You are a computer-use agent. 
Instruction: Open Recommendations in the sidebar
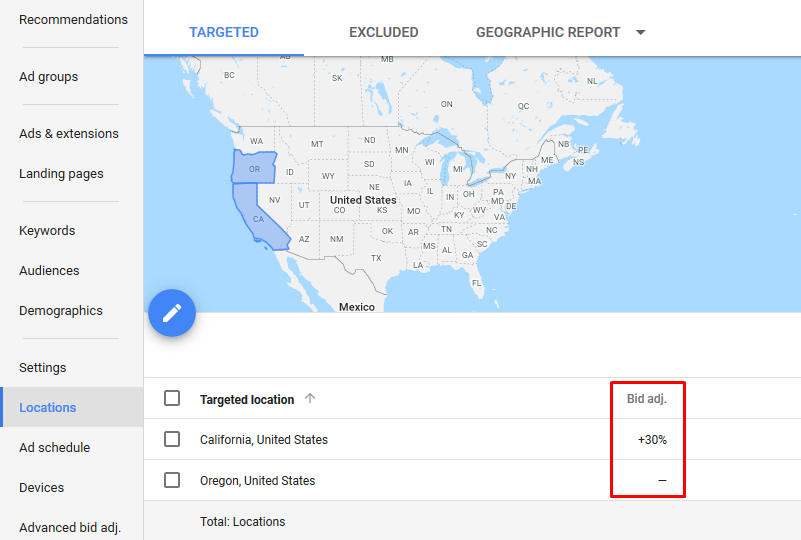(x=73, y=19)
